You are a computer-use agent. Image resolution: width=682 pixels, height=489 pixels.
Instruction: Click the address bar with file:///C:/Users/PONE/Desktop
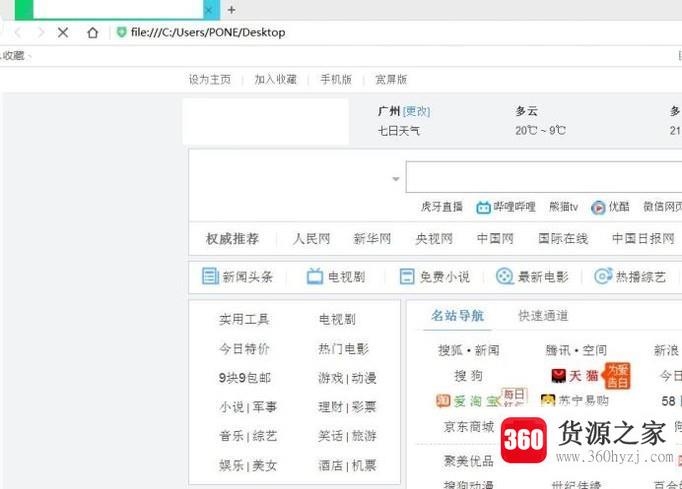tap(208, 33)
